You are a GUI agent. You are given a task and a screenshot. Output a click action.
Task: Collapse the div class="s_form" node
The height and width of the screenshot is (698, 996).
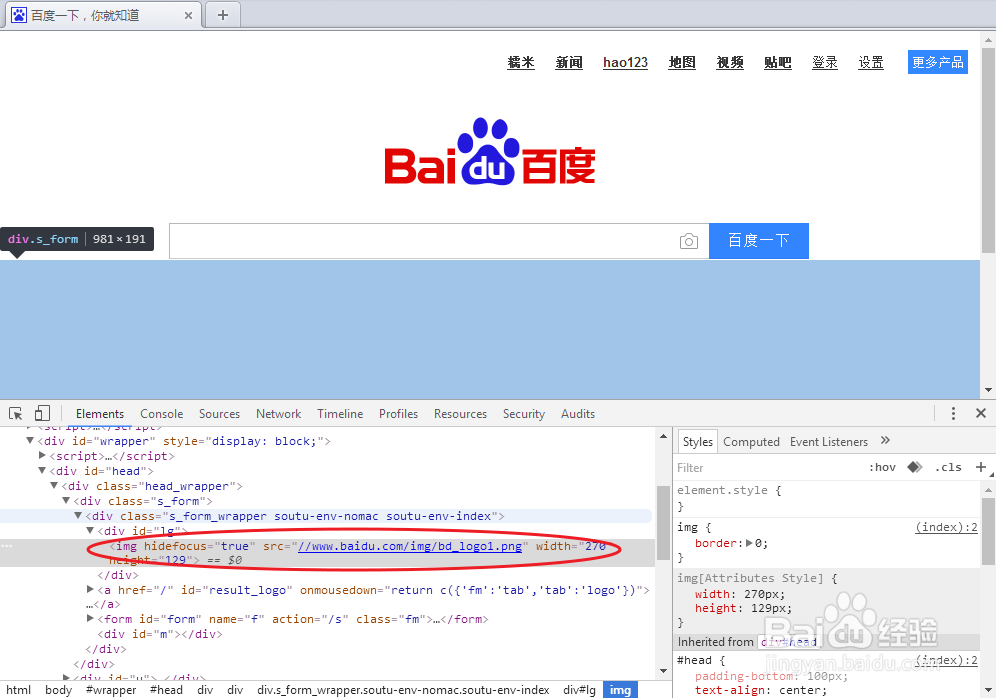click(x=66, y=500)
